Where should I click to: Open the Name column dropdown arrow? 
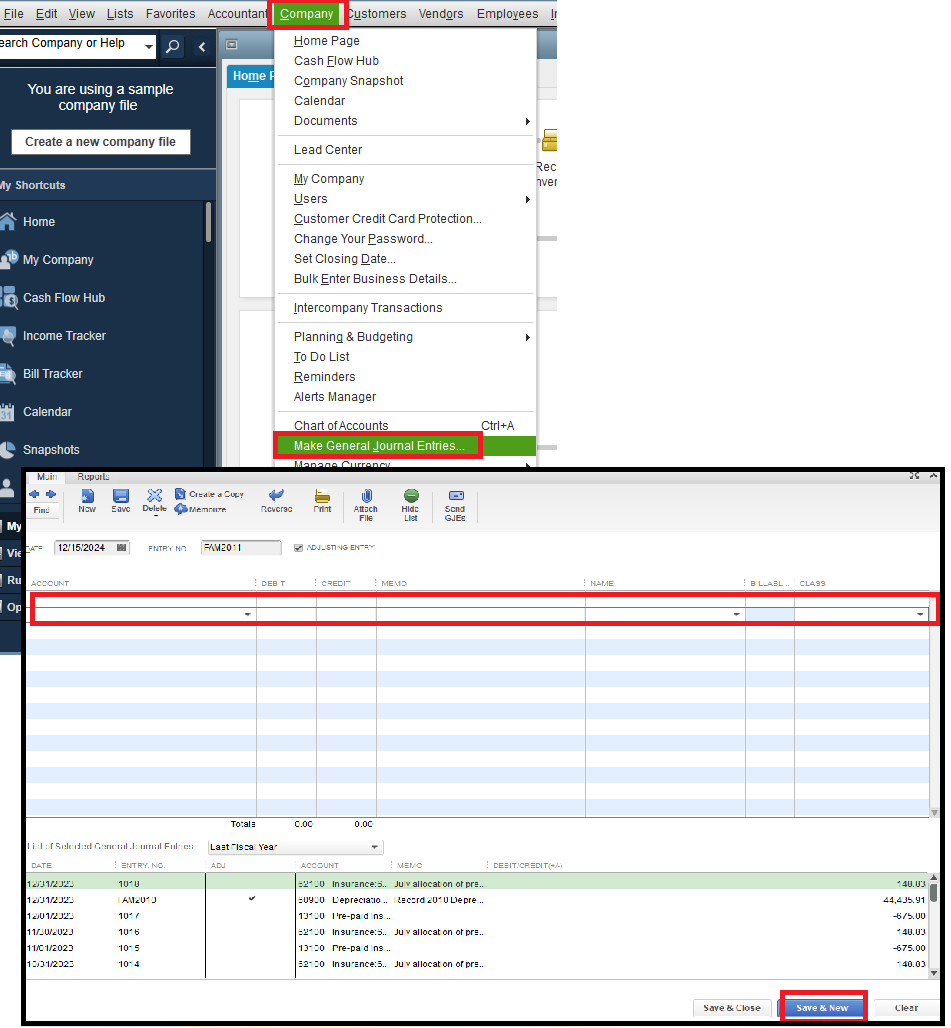pyautogui.click(x=737, y=614)
